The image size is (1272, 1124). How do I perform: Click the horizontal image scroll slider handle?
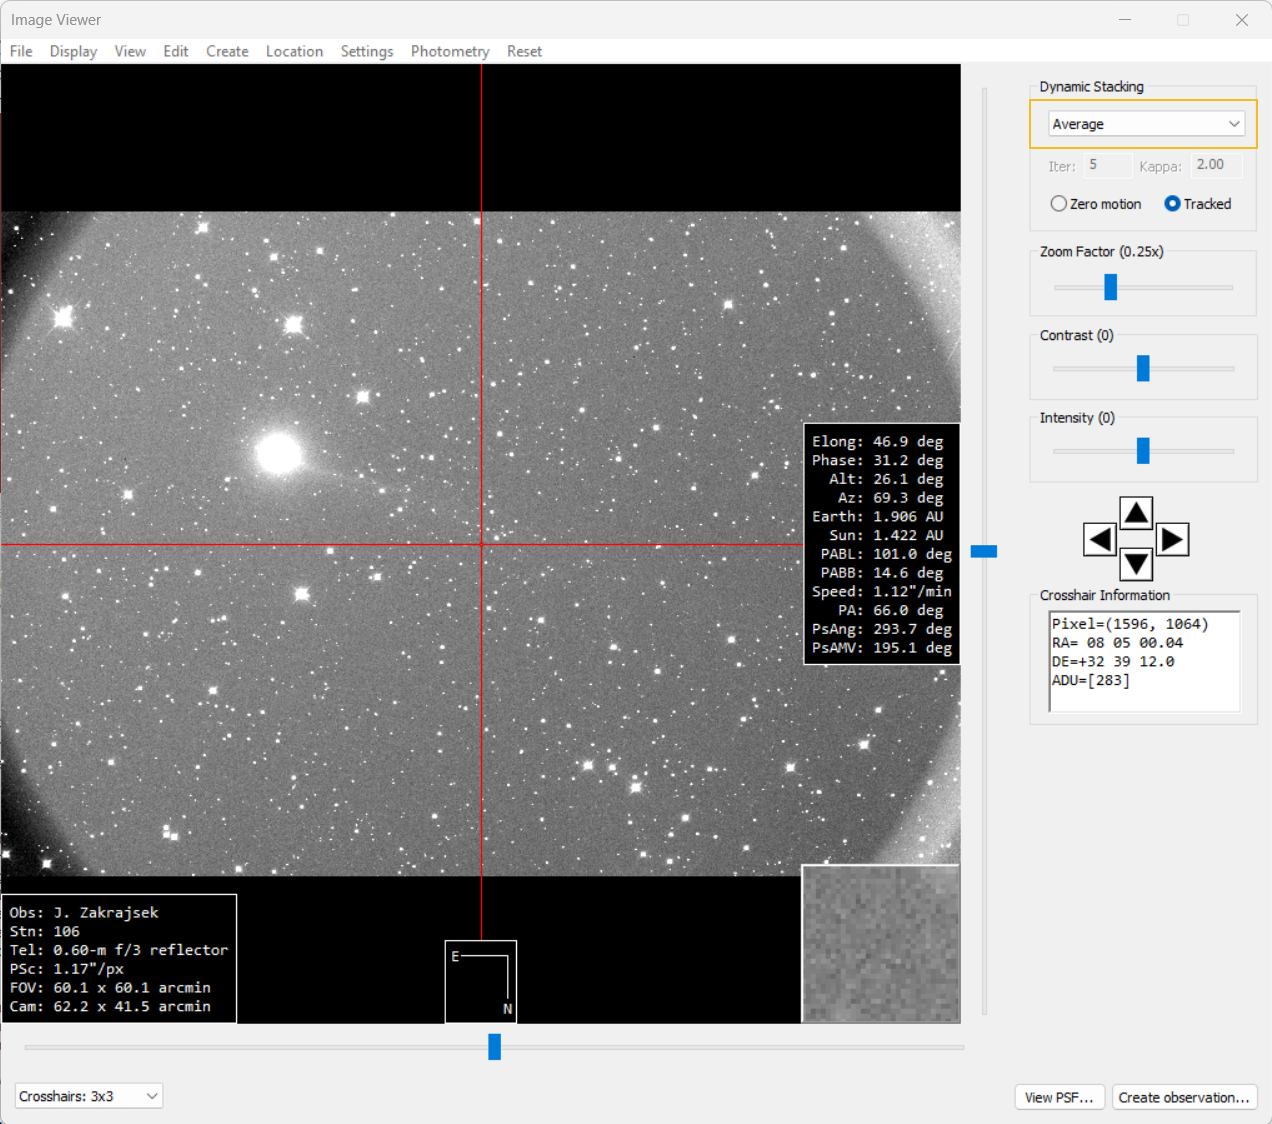click(x=494, y=1047)
